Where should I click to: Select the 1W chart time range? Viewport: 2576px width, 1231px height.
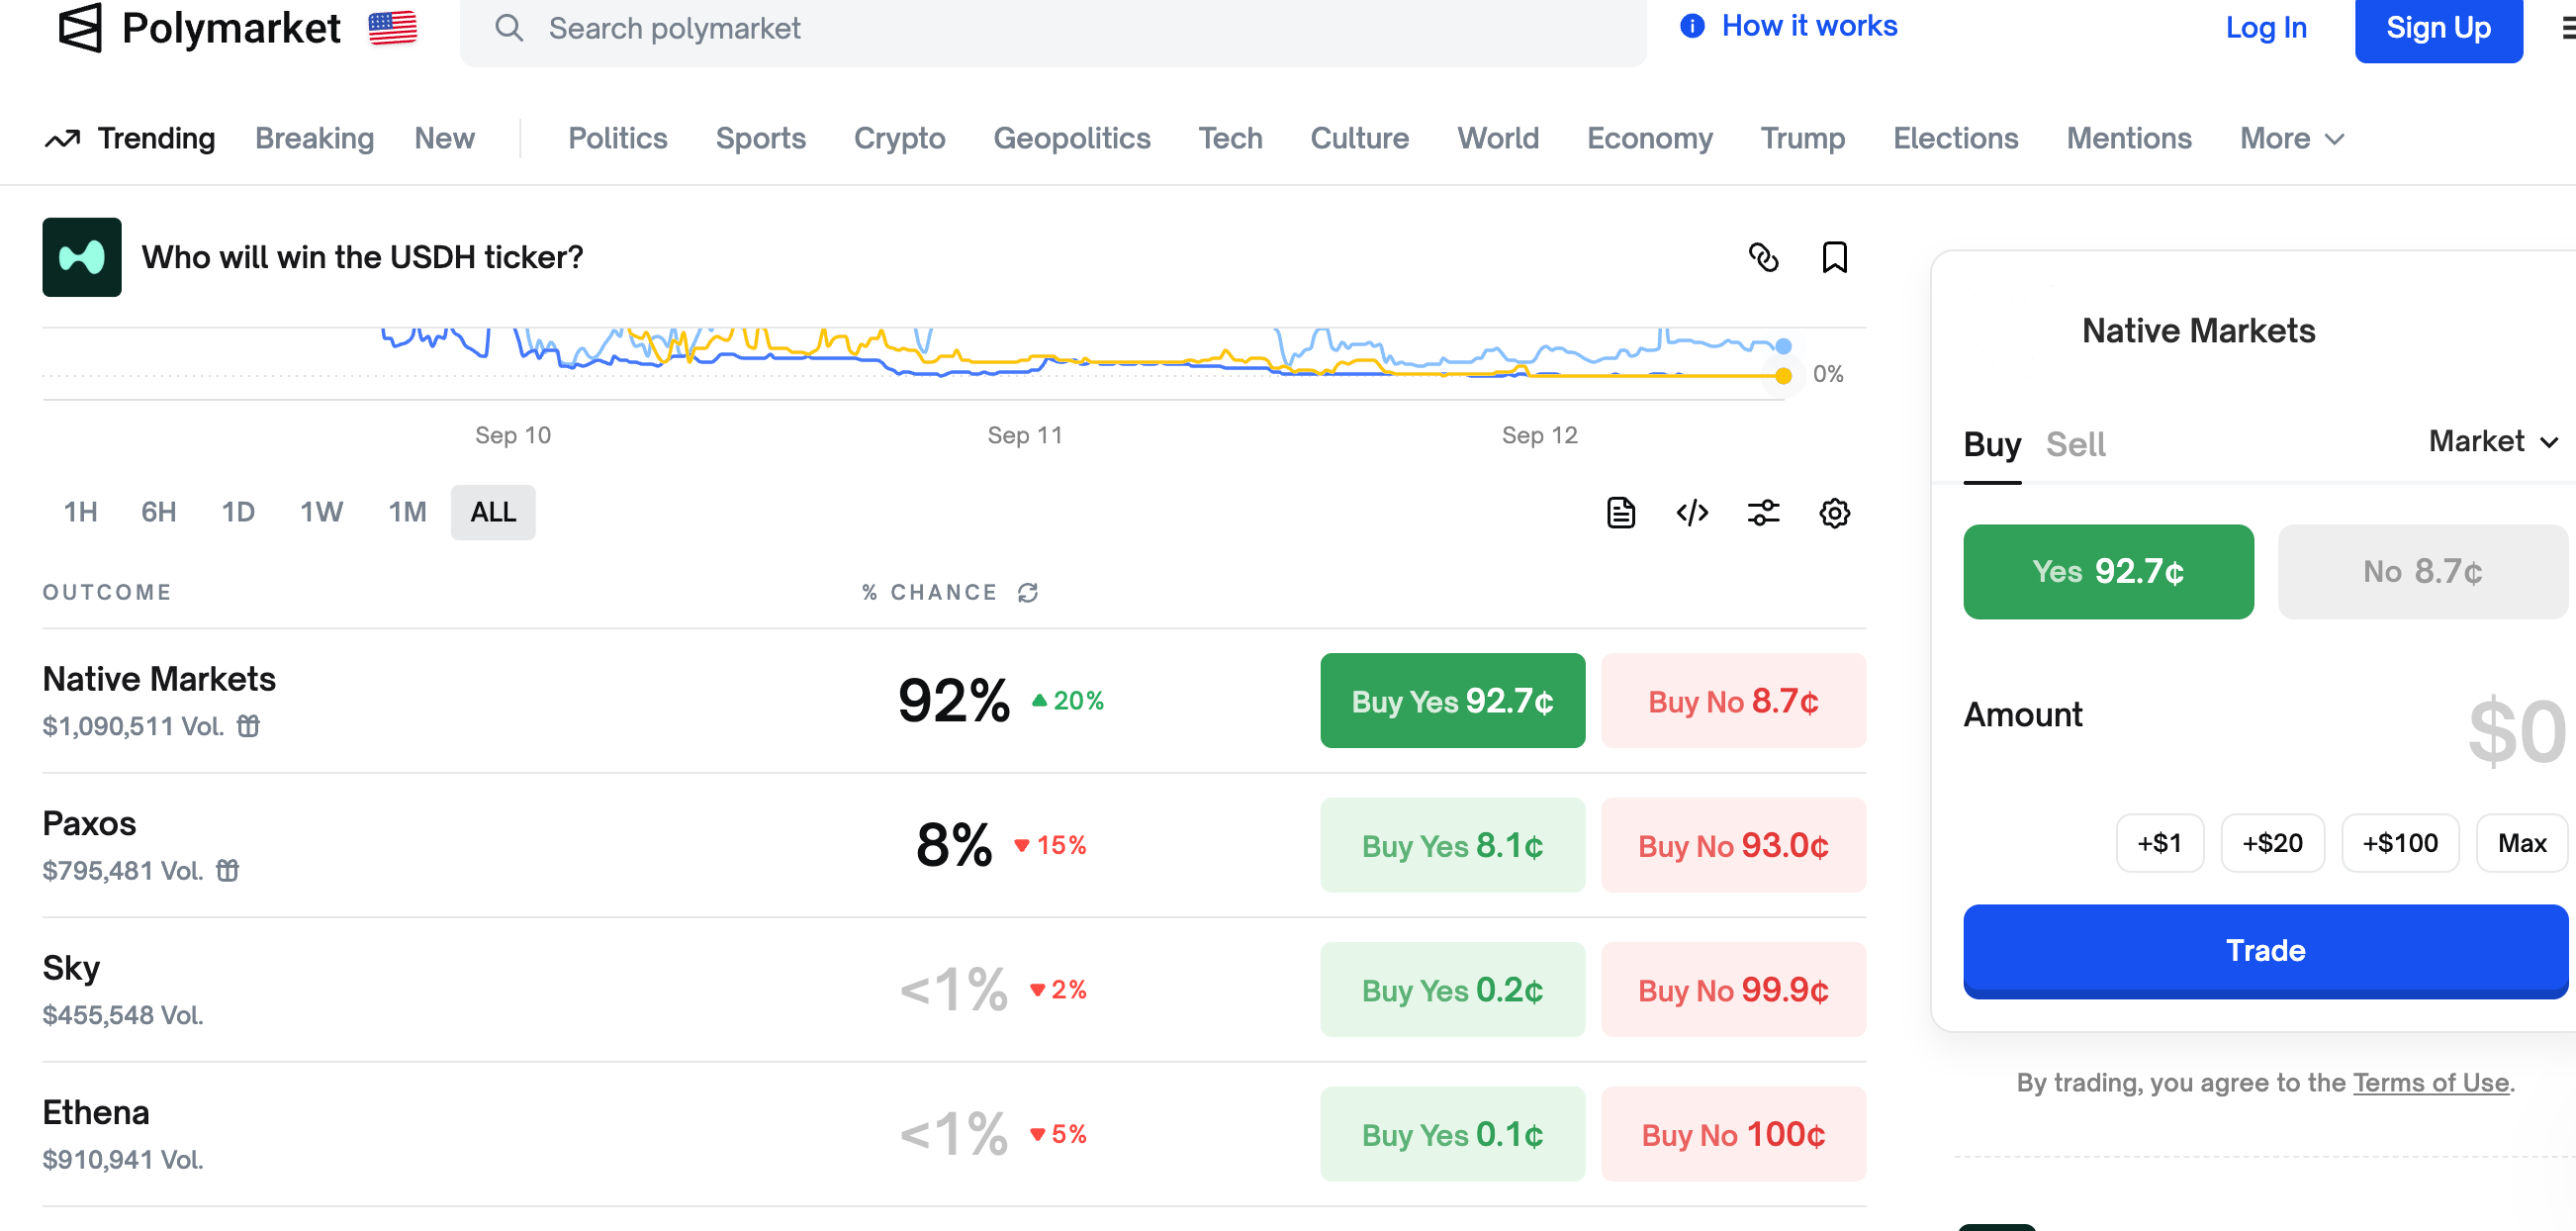pos(321,512)
